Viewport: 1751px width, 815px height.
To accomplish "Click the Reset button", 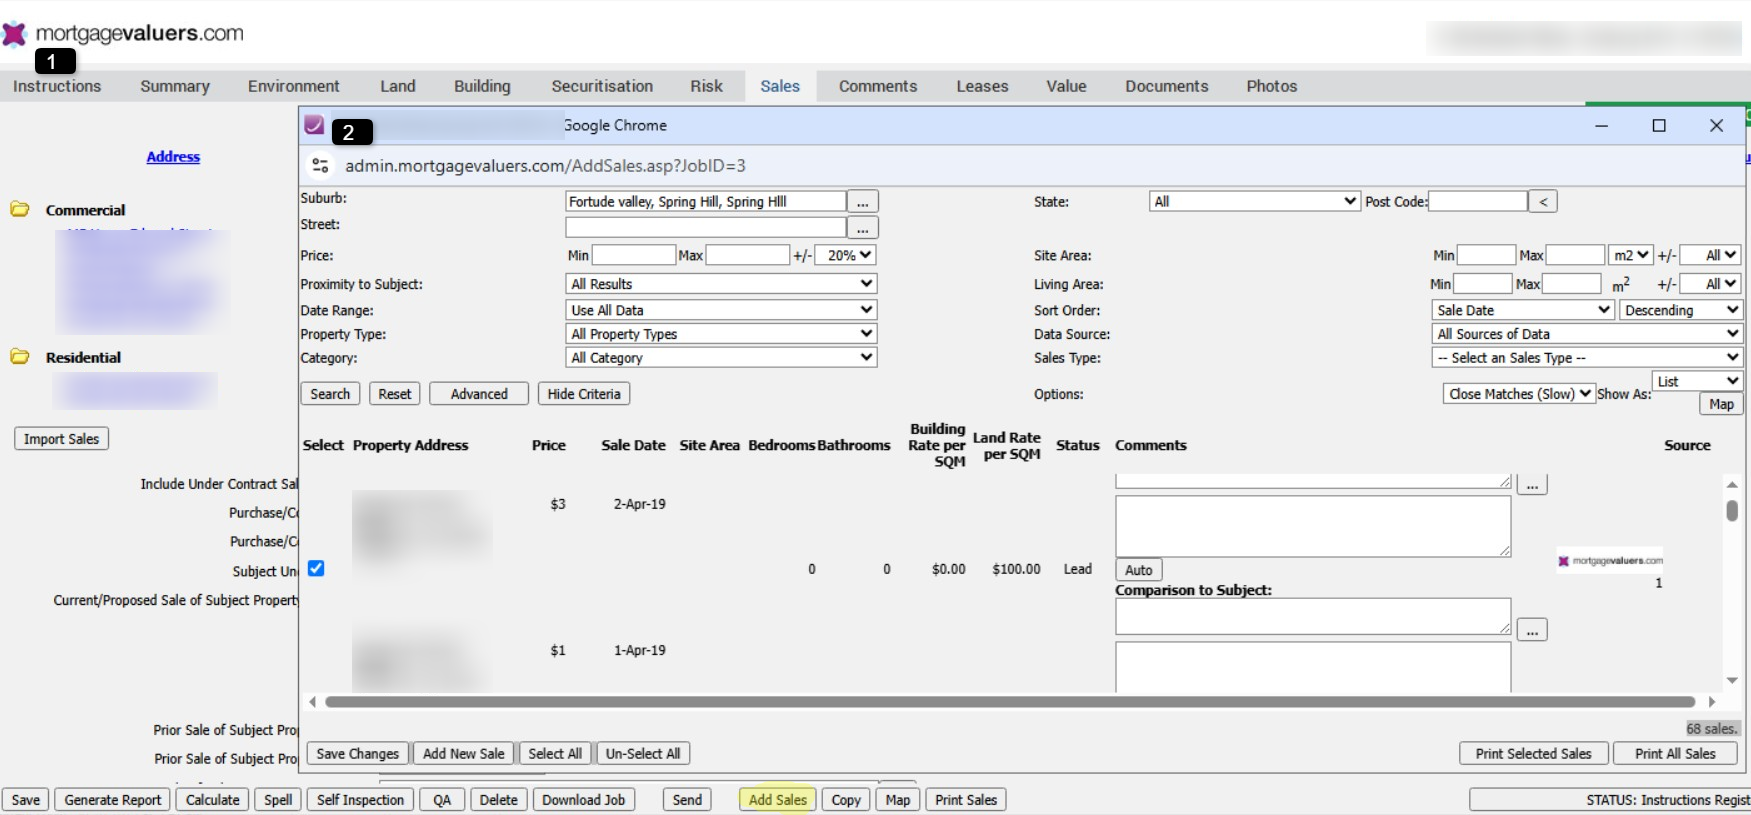I will [x=395, y=394].
